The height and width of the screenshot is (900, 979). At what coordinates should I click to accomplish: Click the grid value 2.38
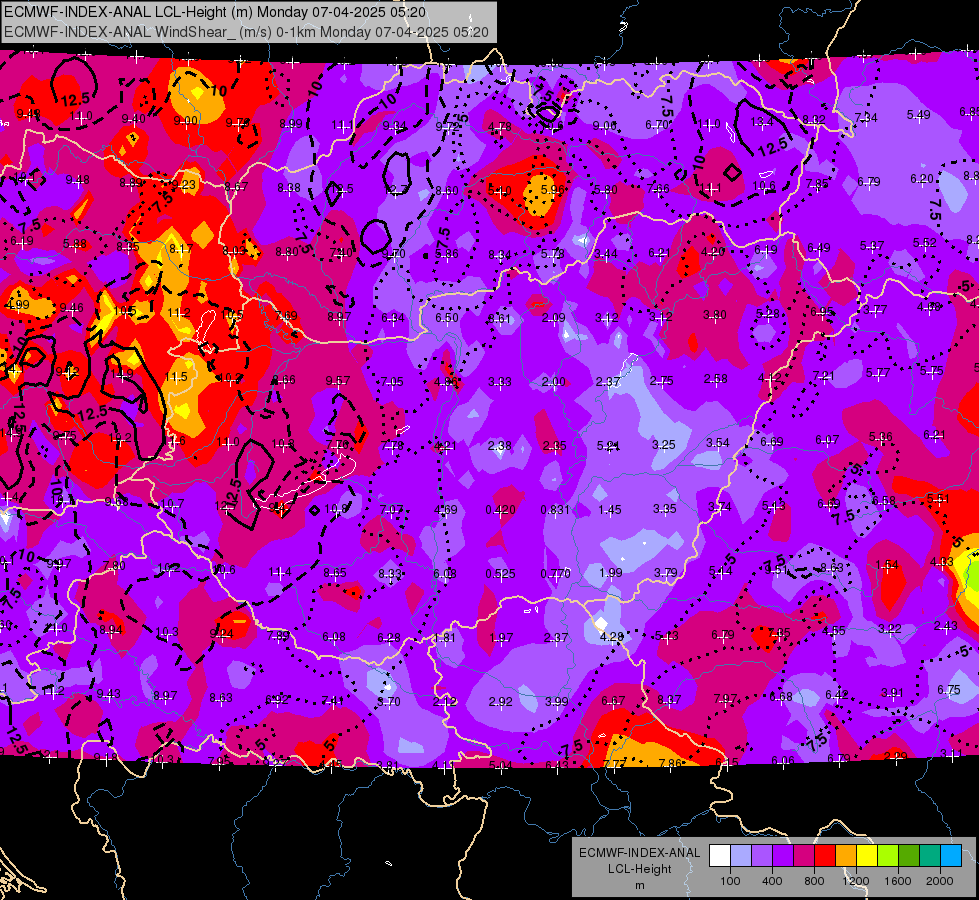(499, 445)
